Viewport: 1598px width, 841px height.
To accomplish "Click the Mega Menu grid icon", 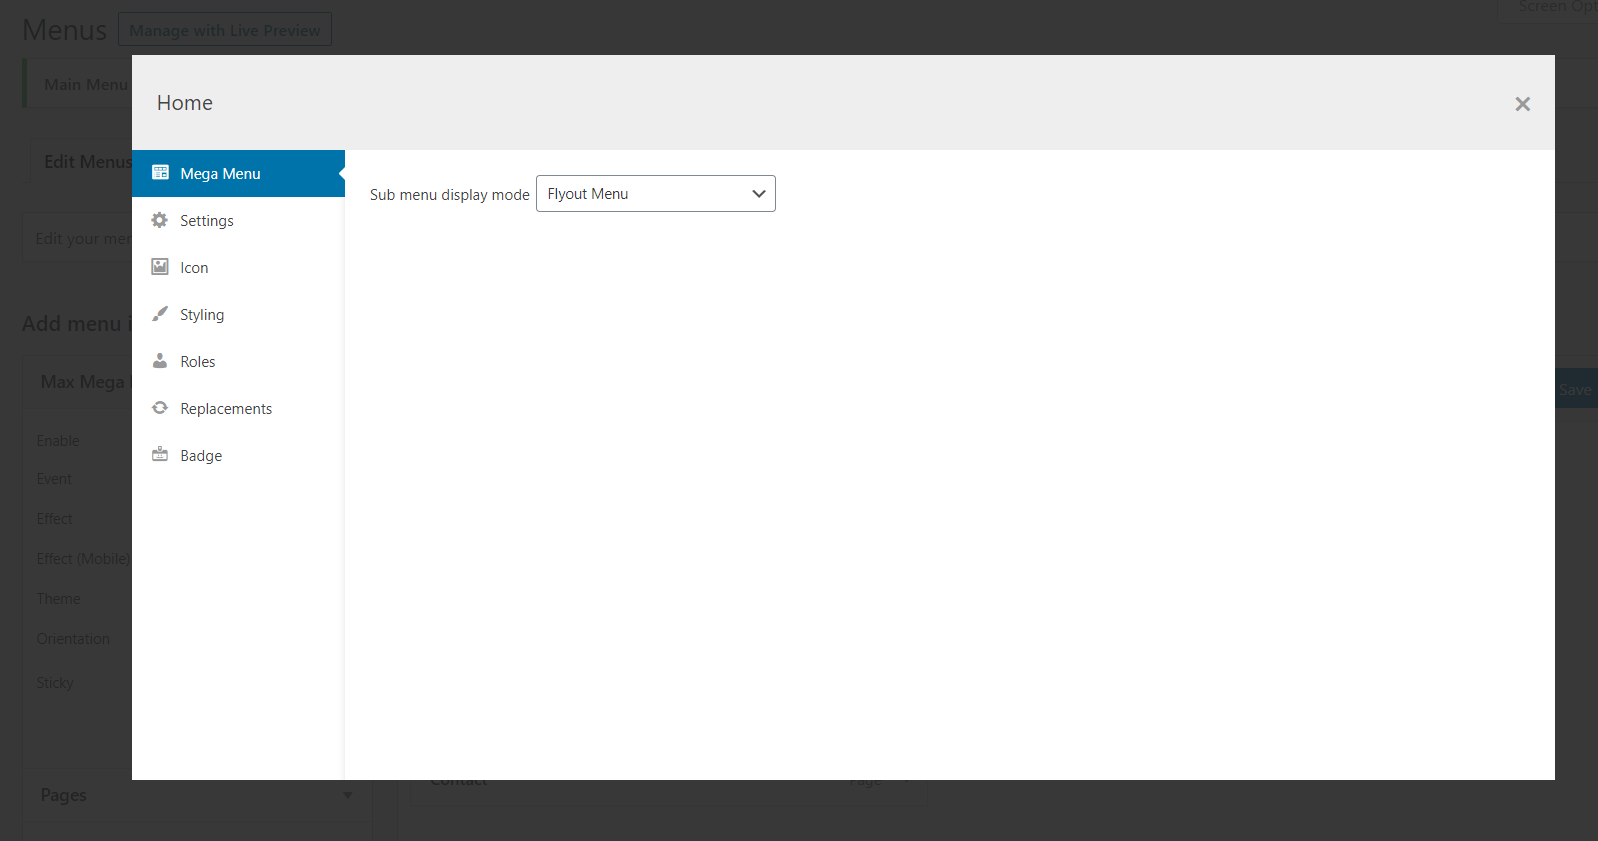I will [x=160, y=173].
